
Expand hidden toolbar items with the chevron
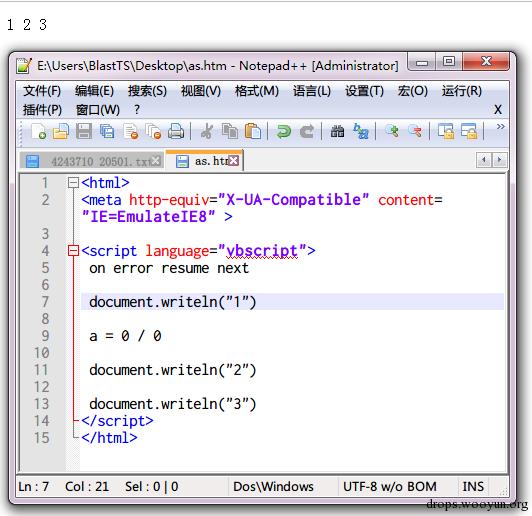point(500,127)
